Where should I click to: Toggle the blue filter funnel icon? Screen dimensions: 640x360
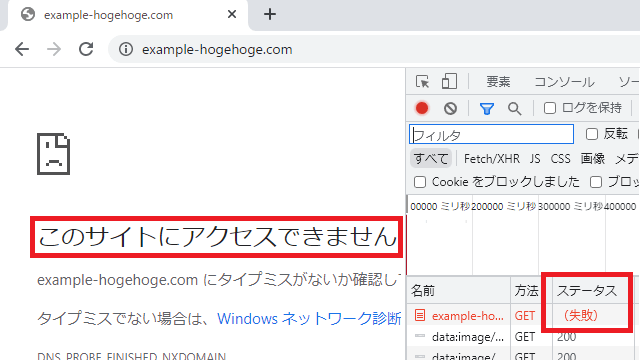tap(487, 109)
